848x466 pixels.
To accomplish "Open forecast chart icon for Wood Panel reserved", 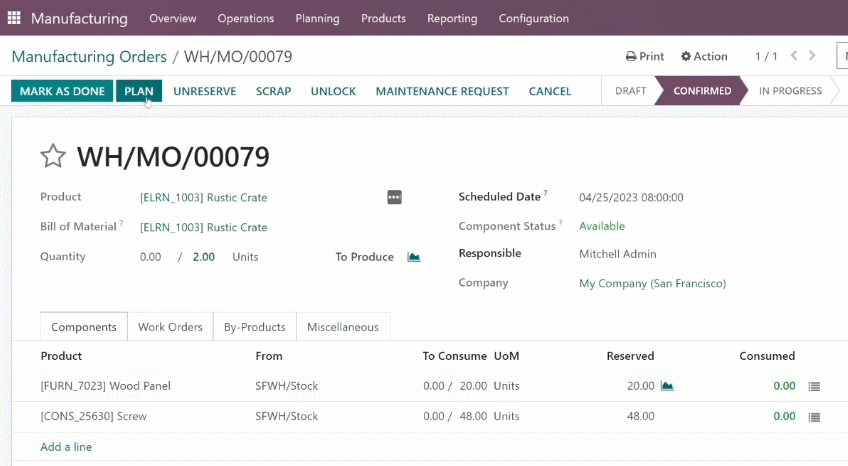I will tap(667, 386).
